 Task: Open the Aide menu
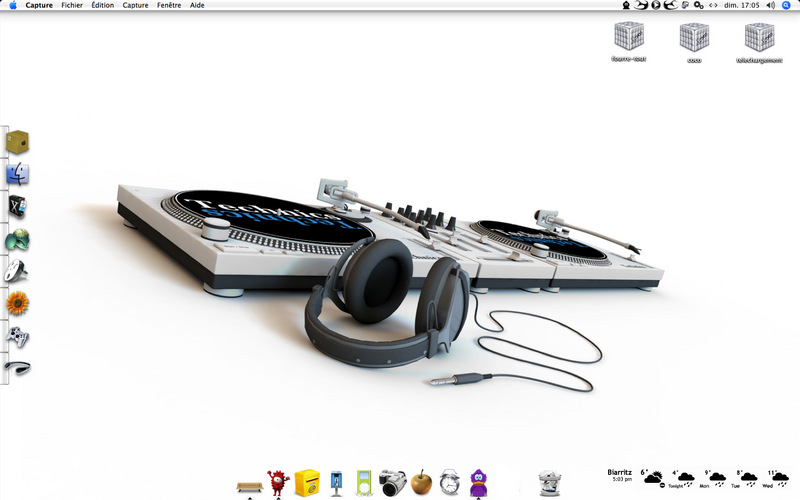(x=197, y=5)
